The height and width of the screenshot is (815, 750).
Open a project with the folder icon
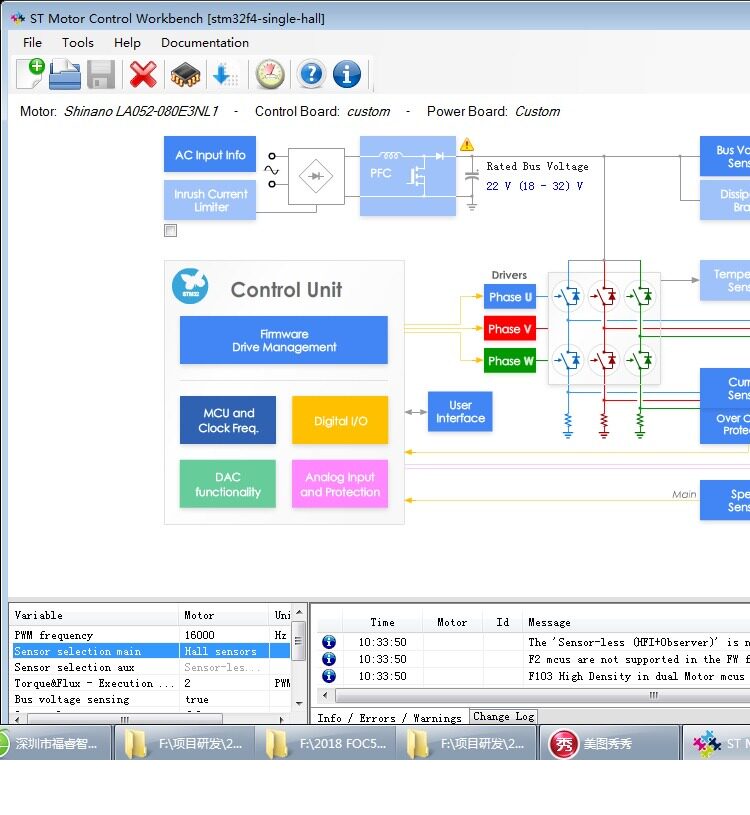(x=65, y=74)
